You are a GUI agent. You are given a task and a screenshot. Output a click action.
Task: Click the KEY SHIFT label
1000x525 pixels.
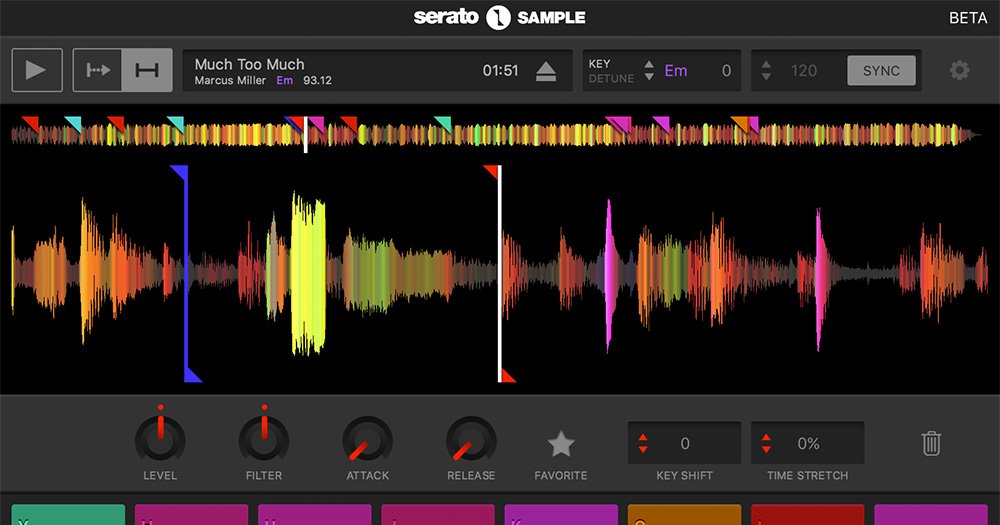[684, 476]
